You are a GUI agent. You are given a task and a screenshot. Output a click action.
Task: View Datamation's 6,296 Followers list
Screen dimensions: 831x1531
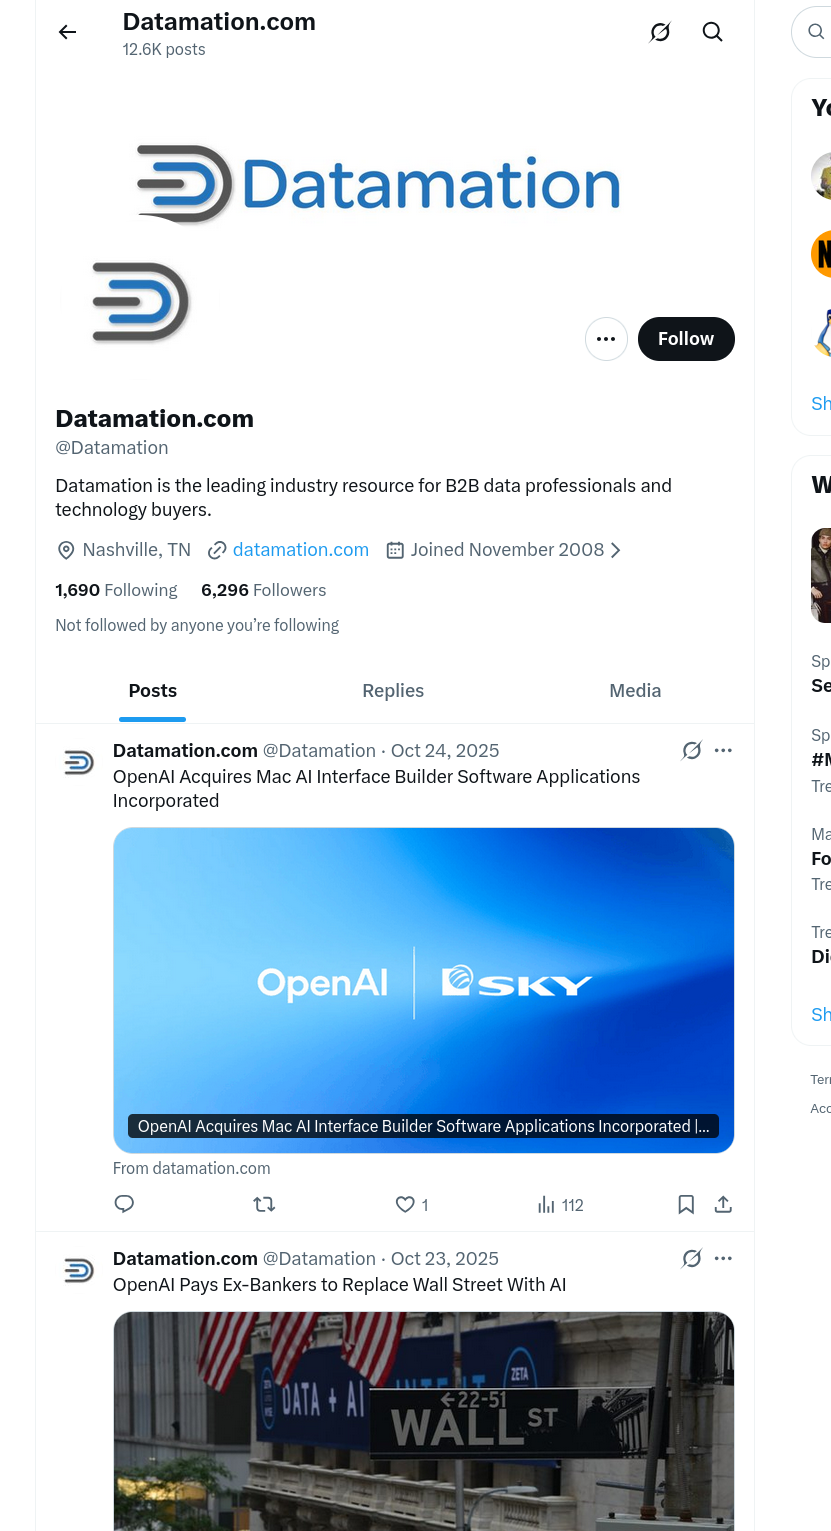[x=263, y=590]
